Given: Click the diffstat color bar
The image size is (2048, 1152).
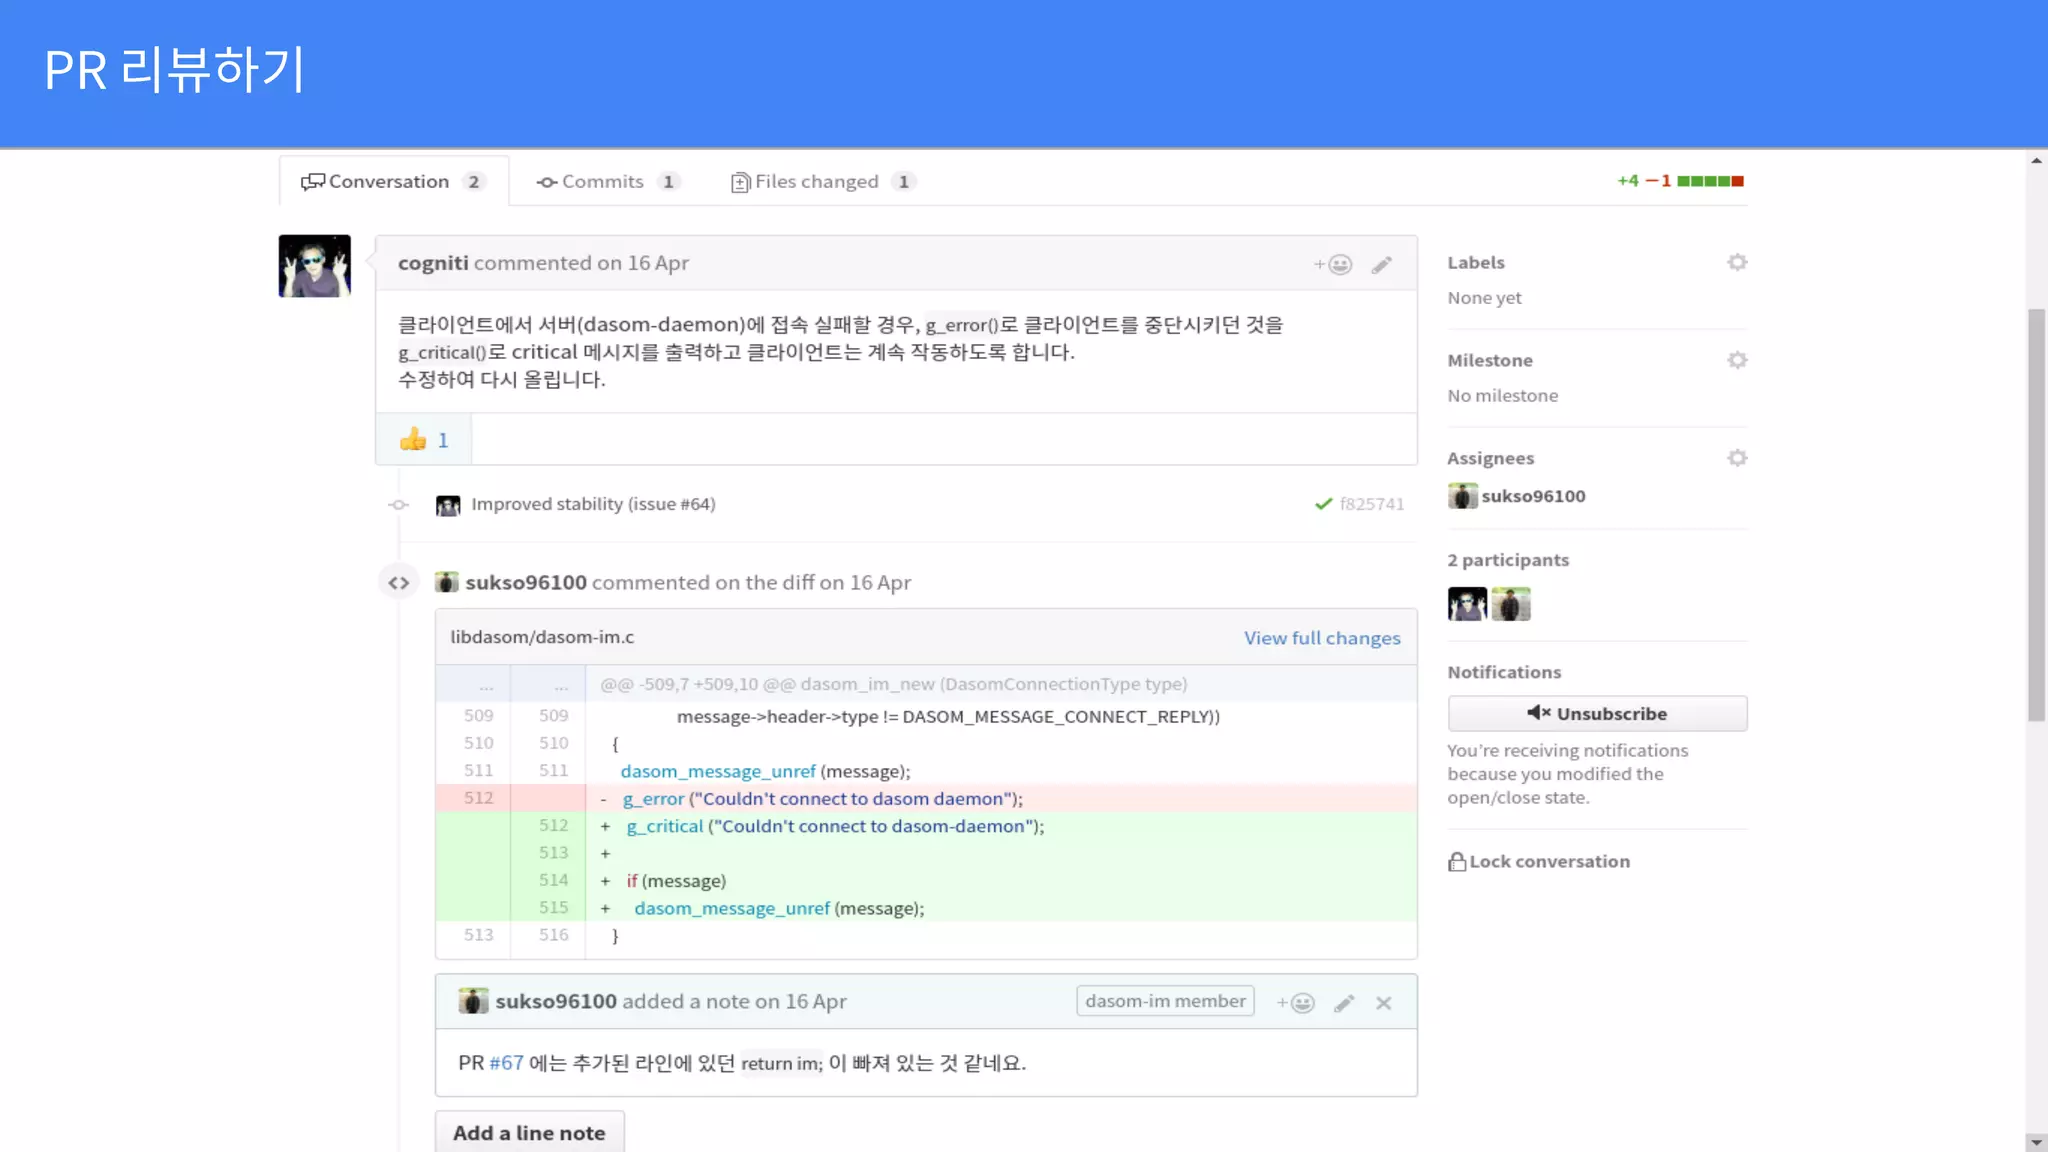Looking at the screenshot, I should [1710, 181].
